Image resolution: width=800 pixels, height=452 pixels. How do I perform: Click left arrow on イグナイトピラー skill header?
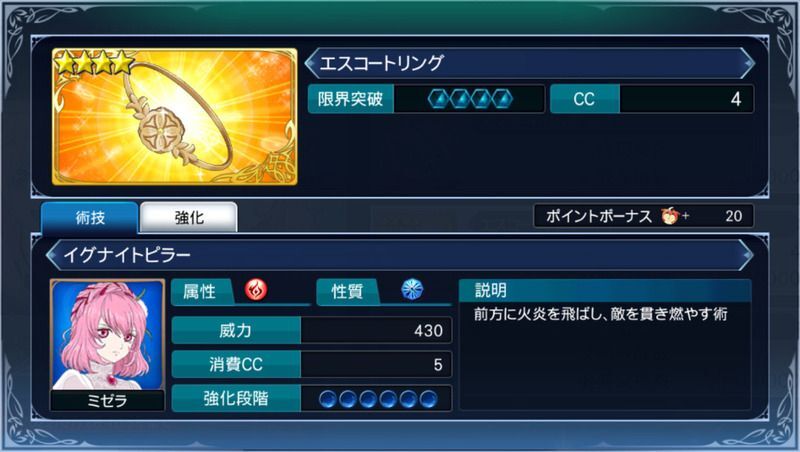(x=53, y=255)
